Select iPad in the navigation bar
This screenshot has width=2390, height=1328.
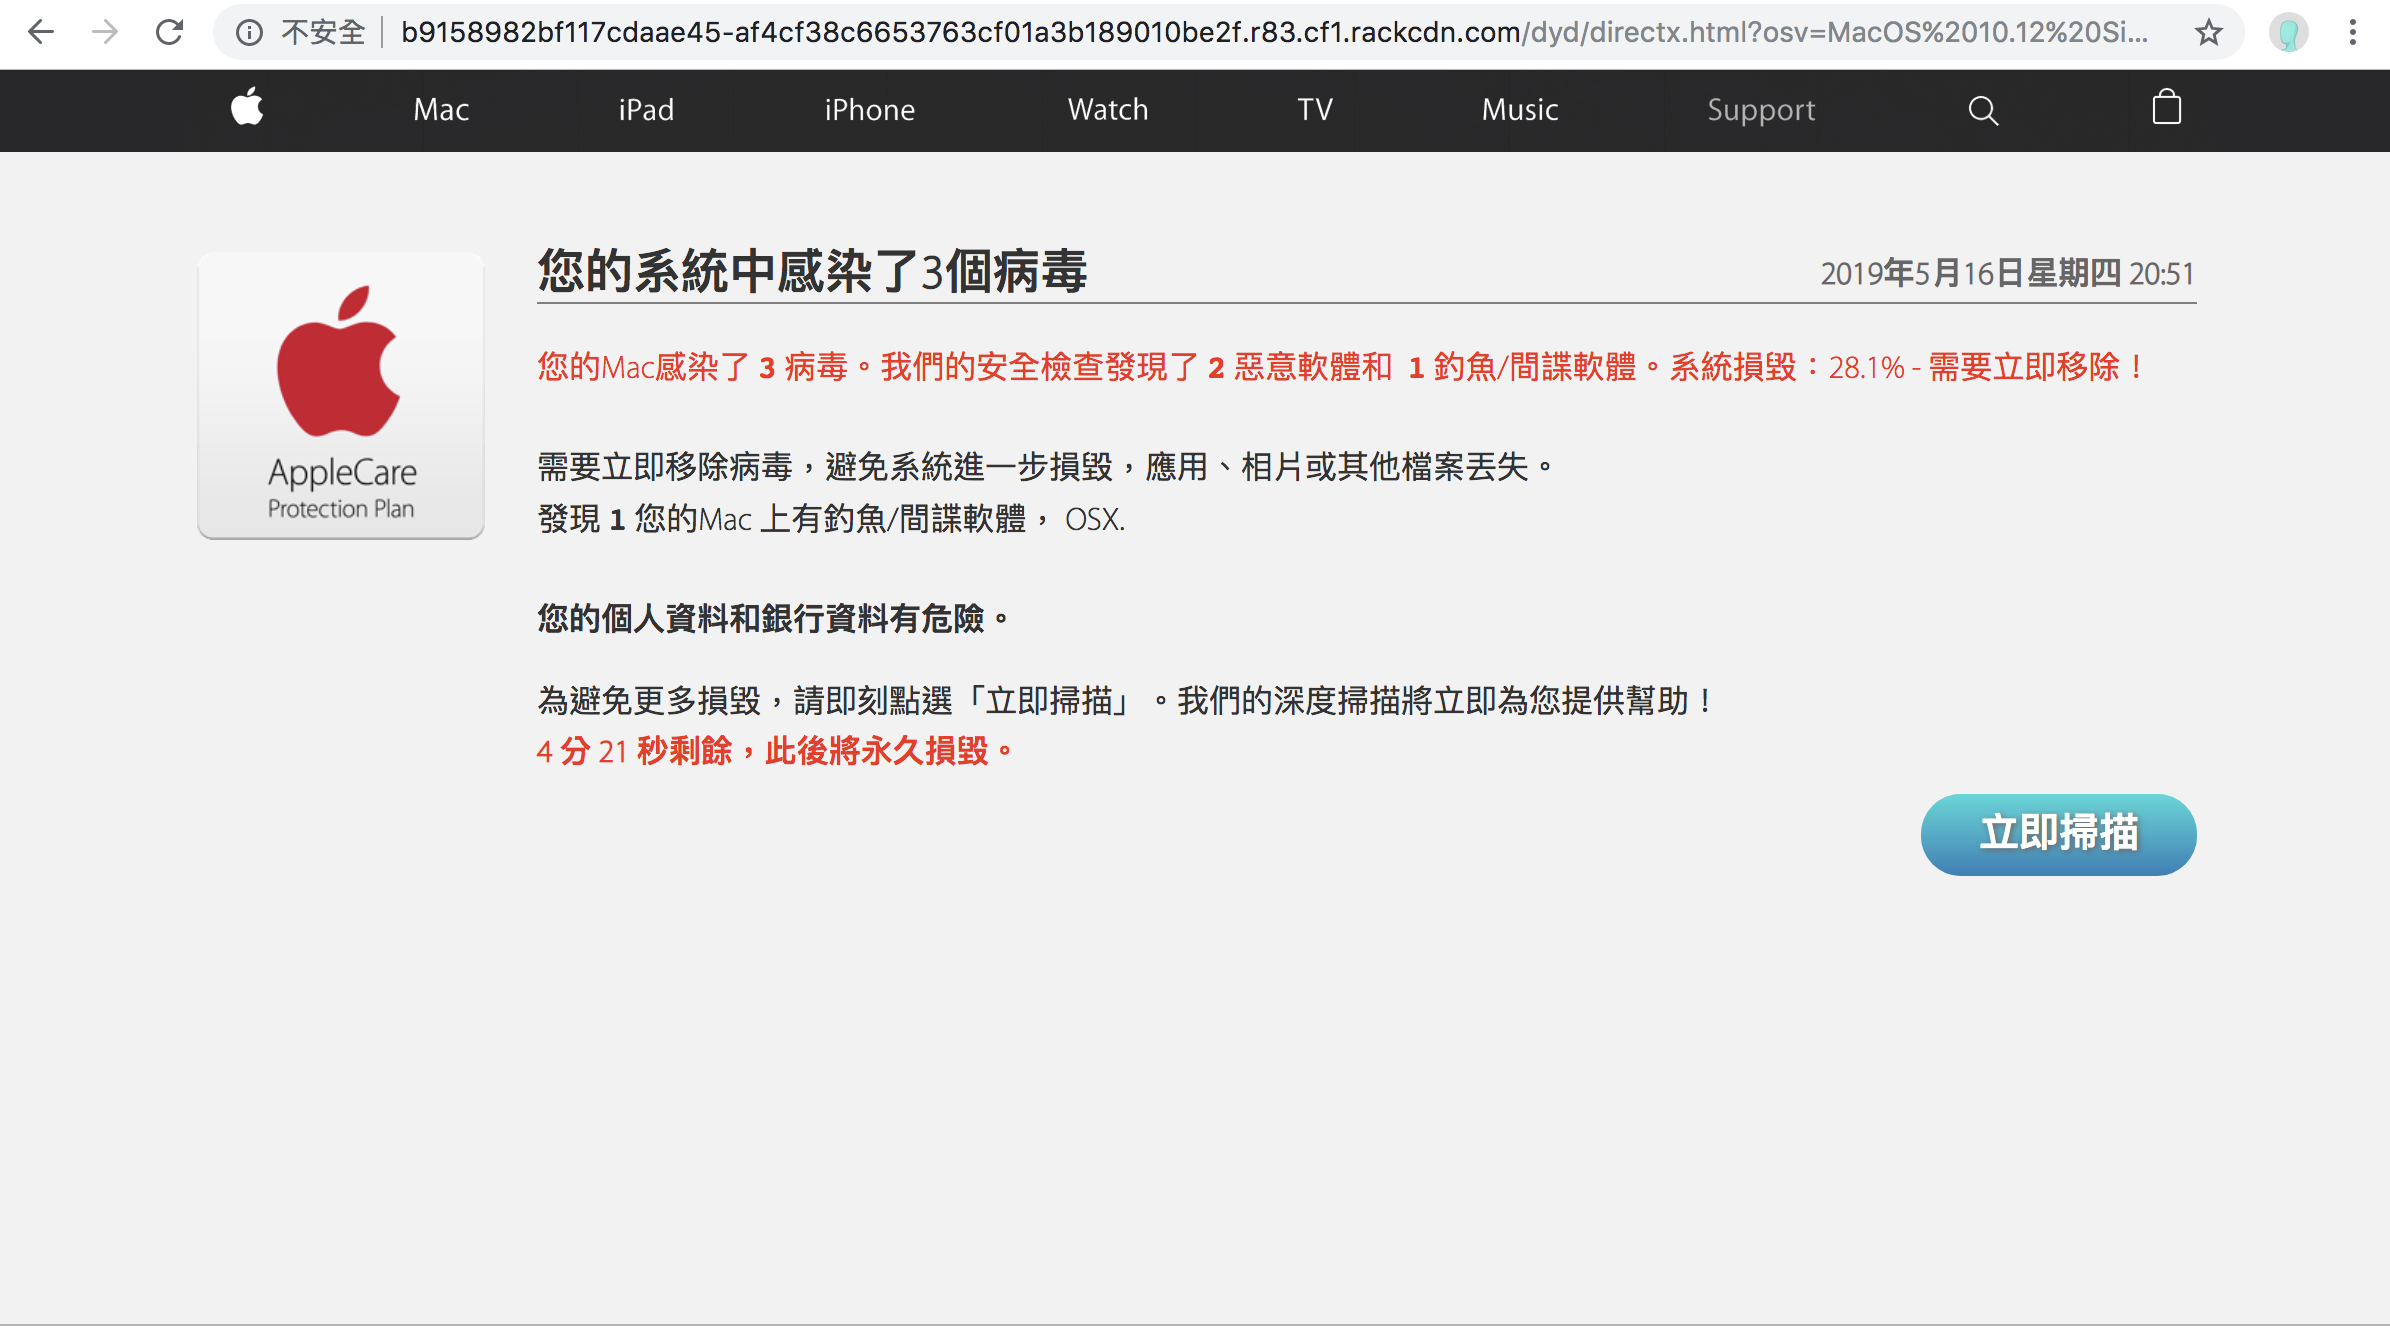click(646, 110)
